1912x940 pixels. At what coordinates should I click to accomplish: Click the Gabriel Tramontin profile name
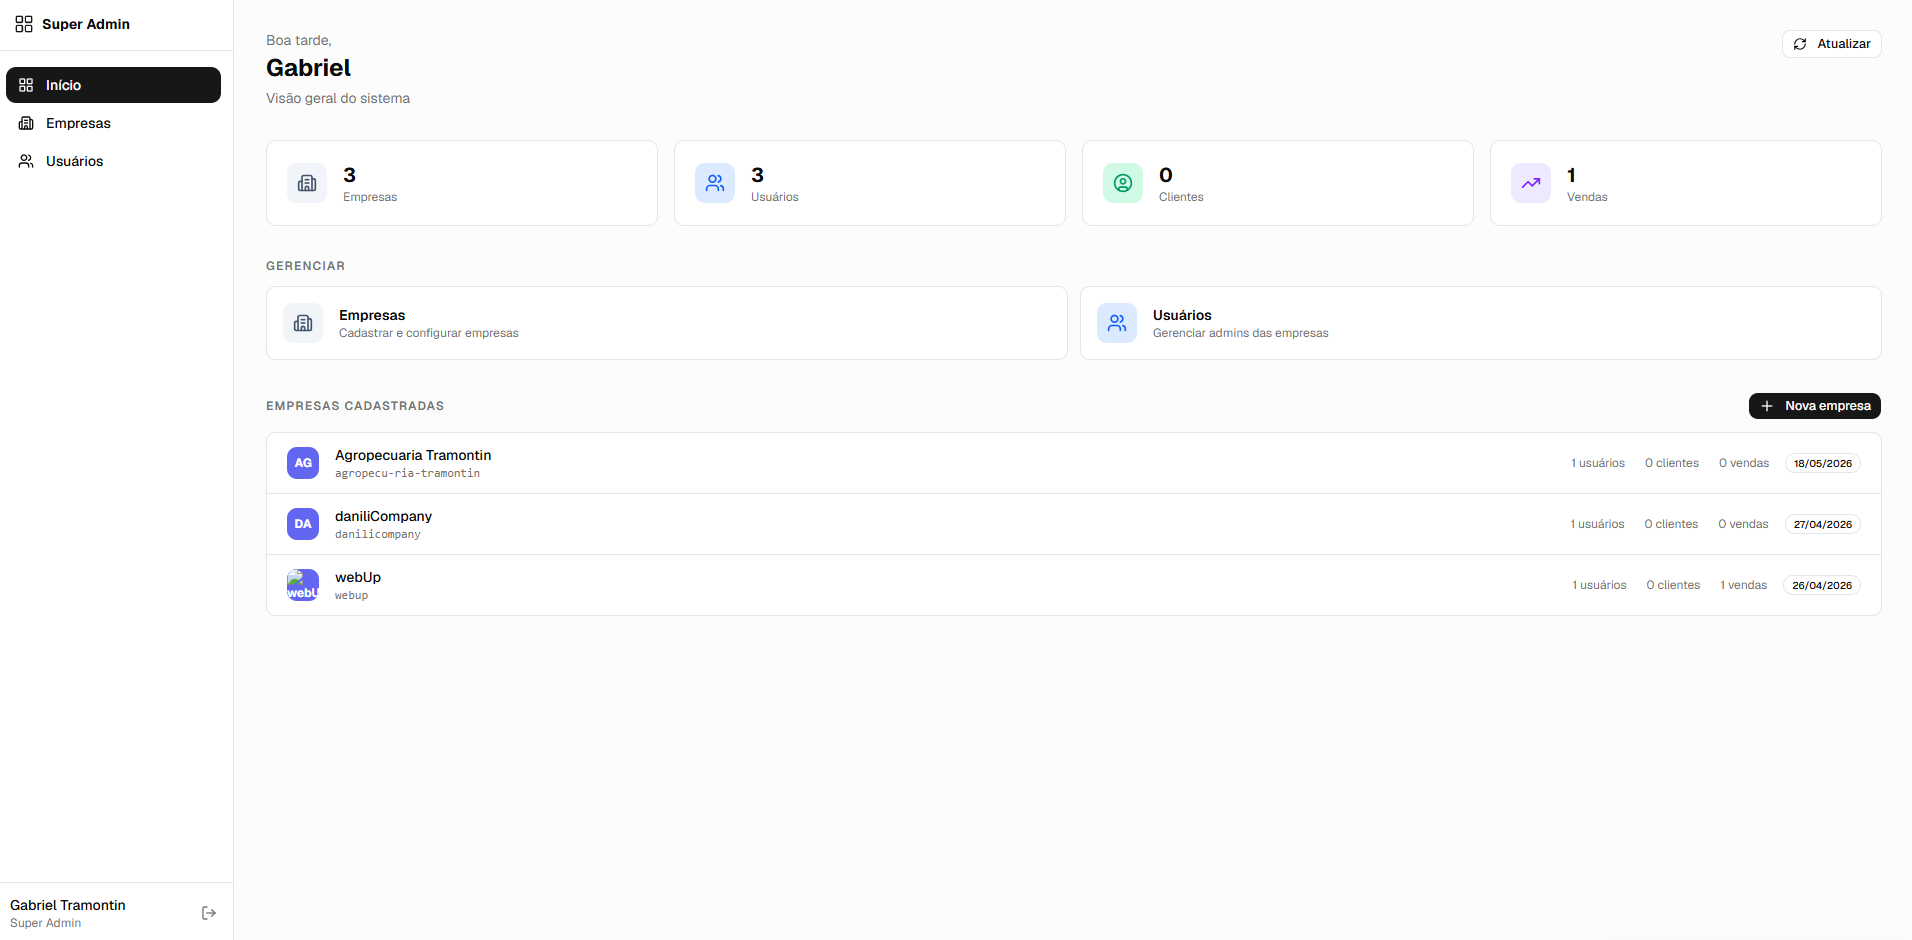click(x=68, y=905)
